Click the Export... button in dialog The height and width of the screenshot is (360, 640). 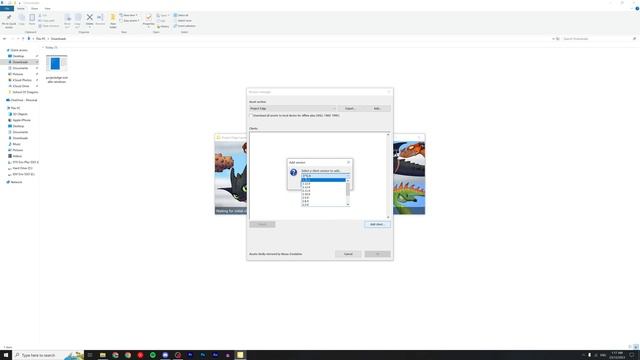click(350, 109)
